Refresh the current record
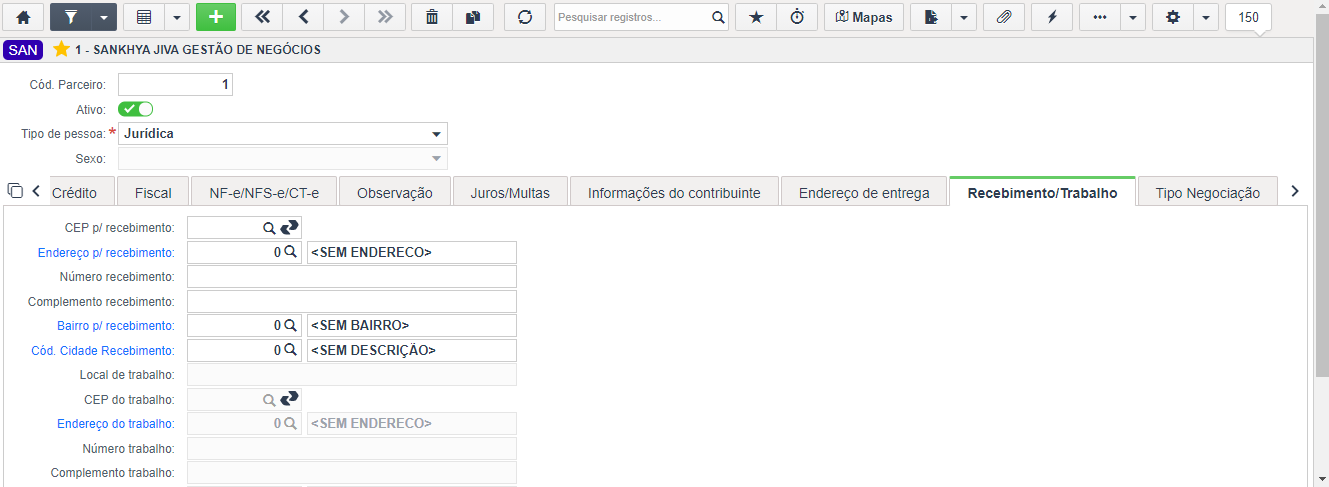This screenshot has height=487, width=1329. [x=525, y=17]
